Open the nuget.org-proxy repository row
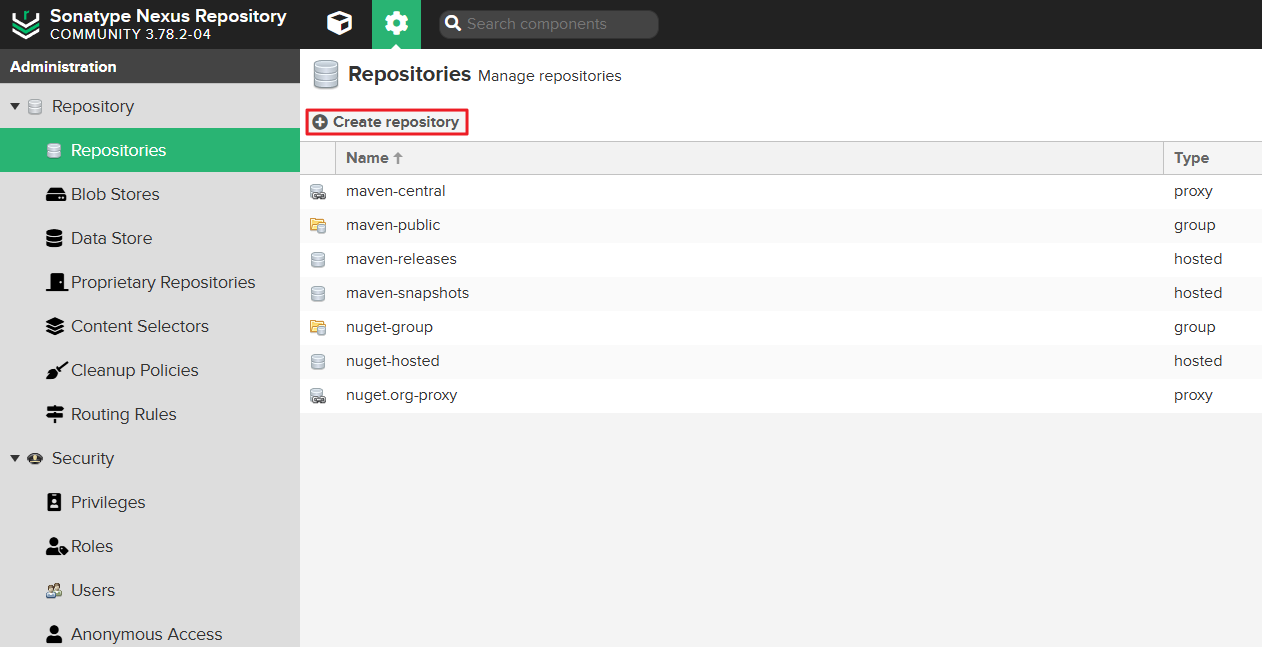This screenshot has width=1262, height=647. (781, 395)
